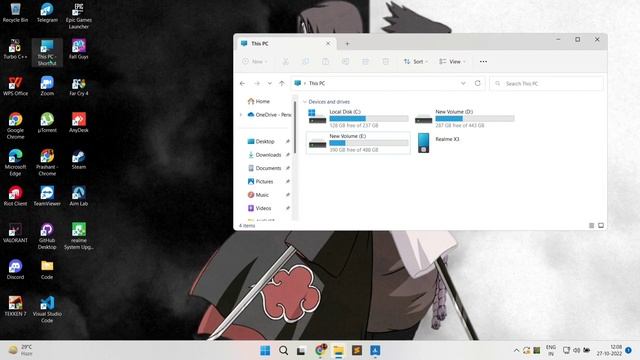The height and width of the screenshot is (360, 640).
Task: Click New Volume (E:) usage bar
Action: click(x=369, y=143)
